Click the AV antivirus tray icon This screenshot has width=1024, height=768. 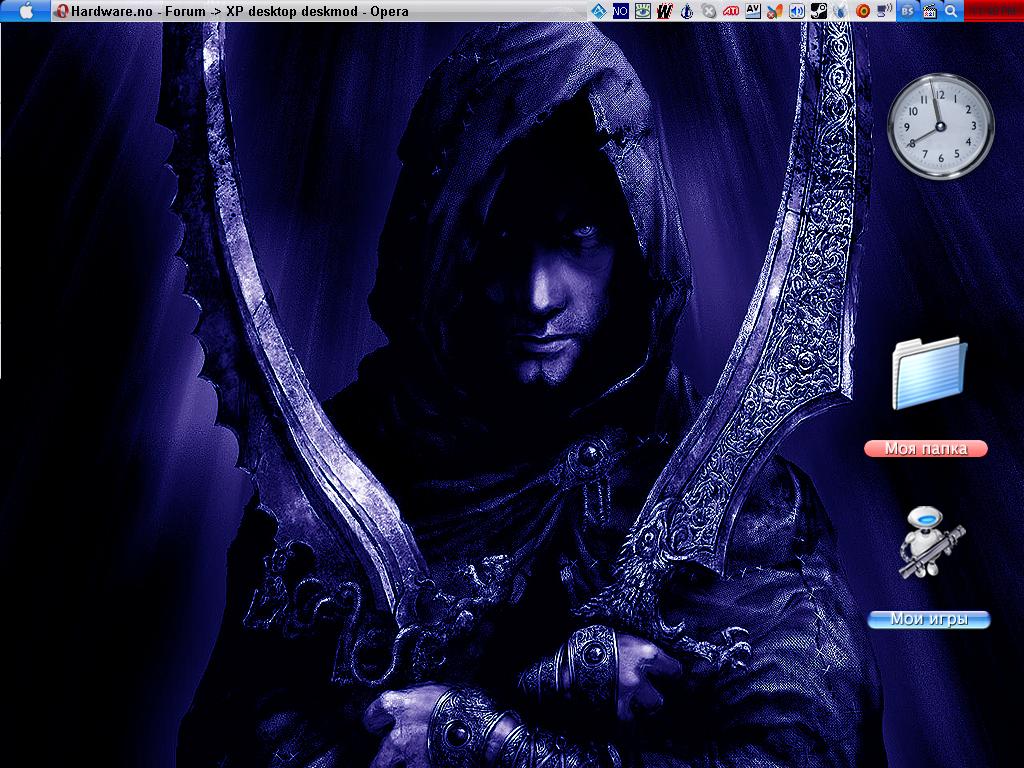pos(752,11)
